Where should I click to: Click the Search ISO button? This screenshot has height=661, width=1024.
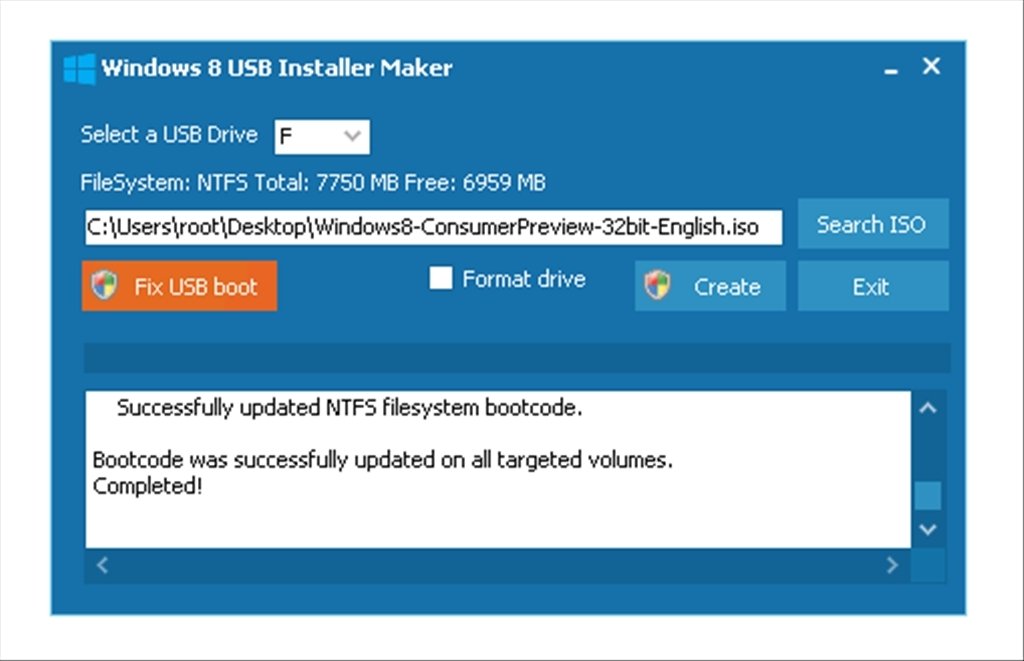click(x=872, y=224)
